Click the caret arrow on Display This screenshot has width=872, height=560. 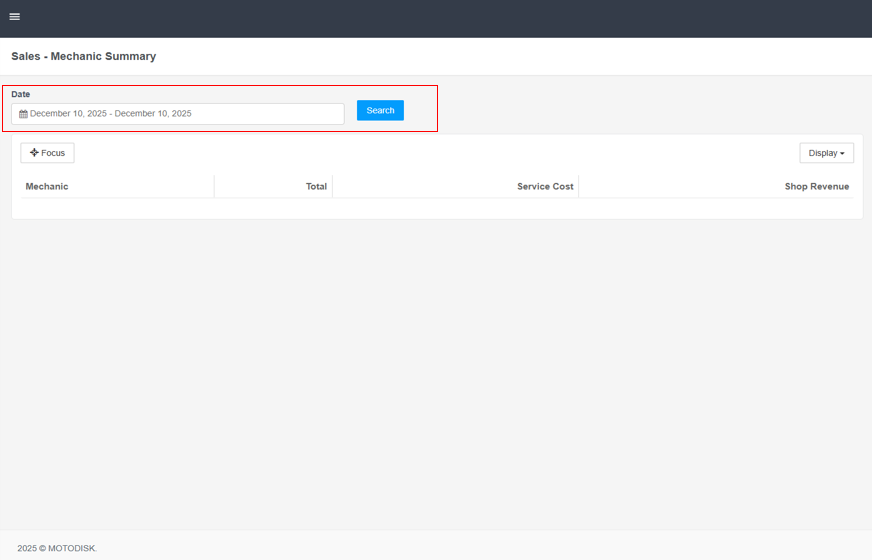click(x=842, y=154)
